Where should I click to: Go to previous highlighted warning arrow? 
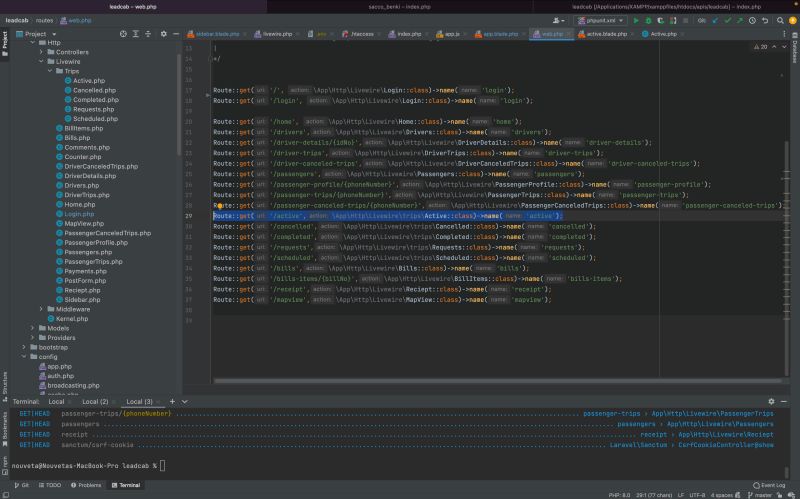774,46
